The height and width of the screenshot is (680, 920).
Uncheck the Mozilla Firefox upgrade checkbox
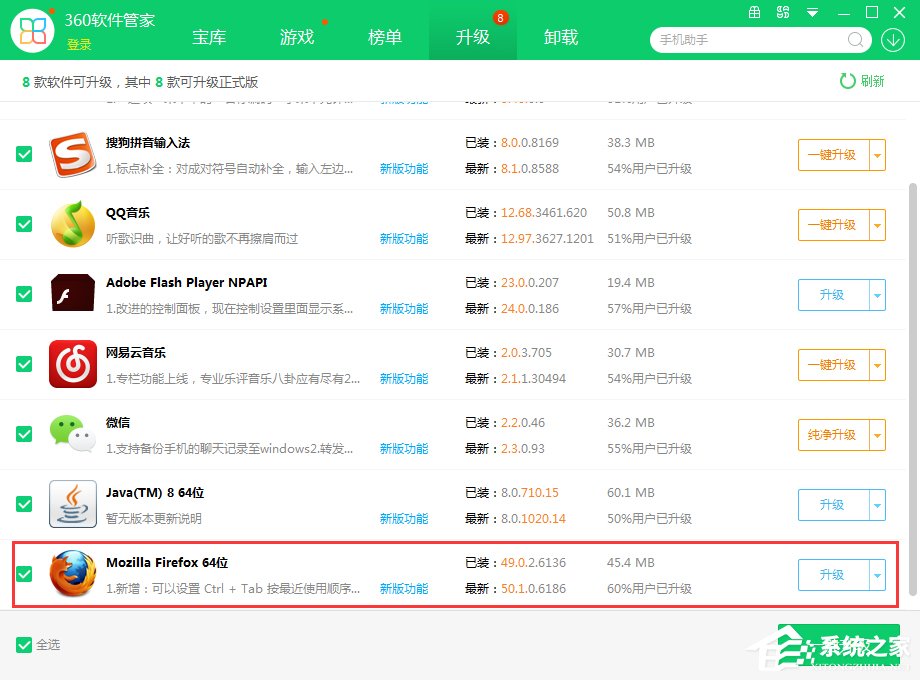click(23, 575)
